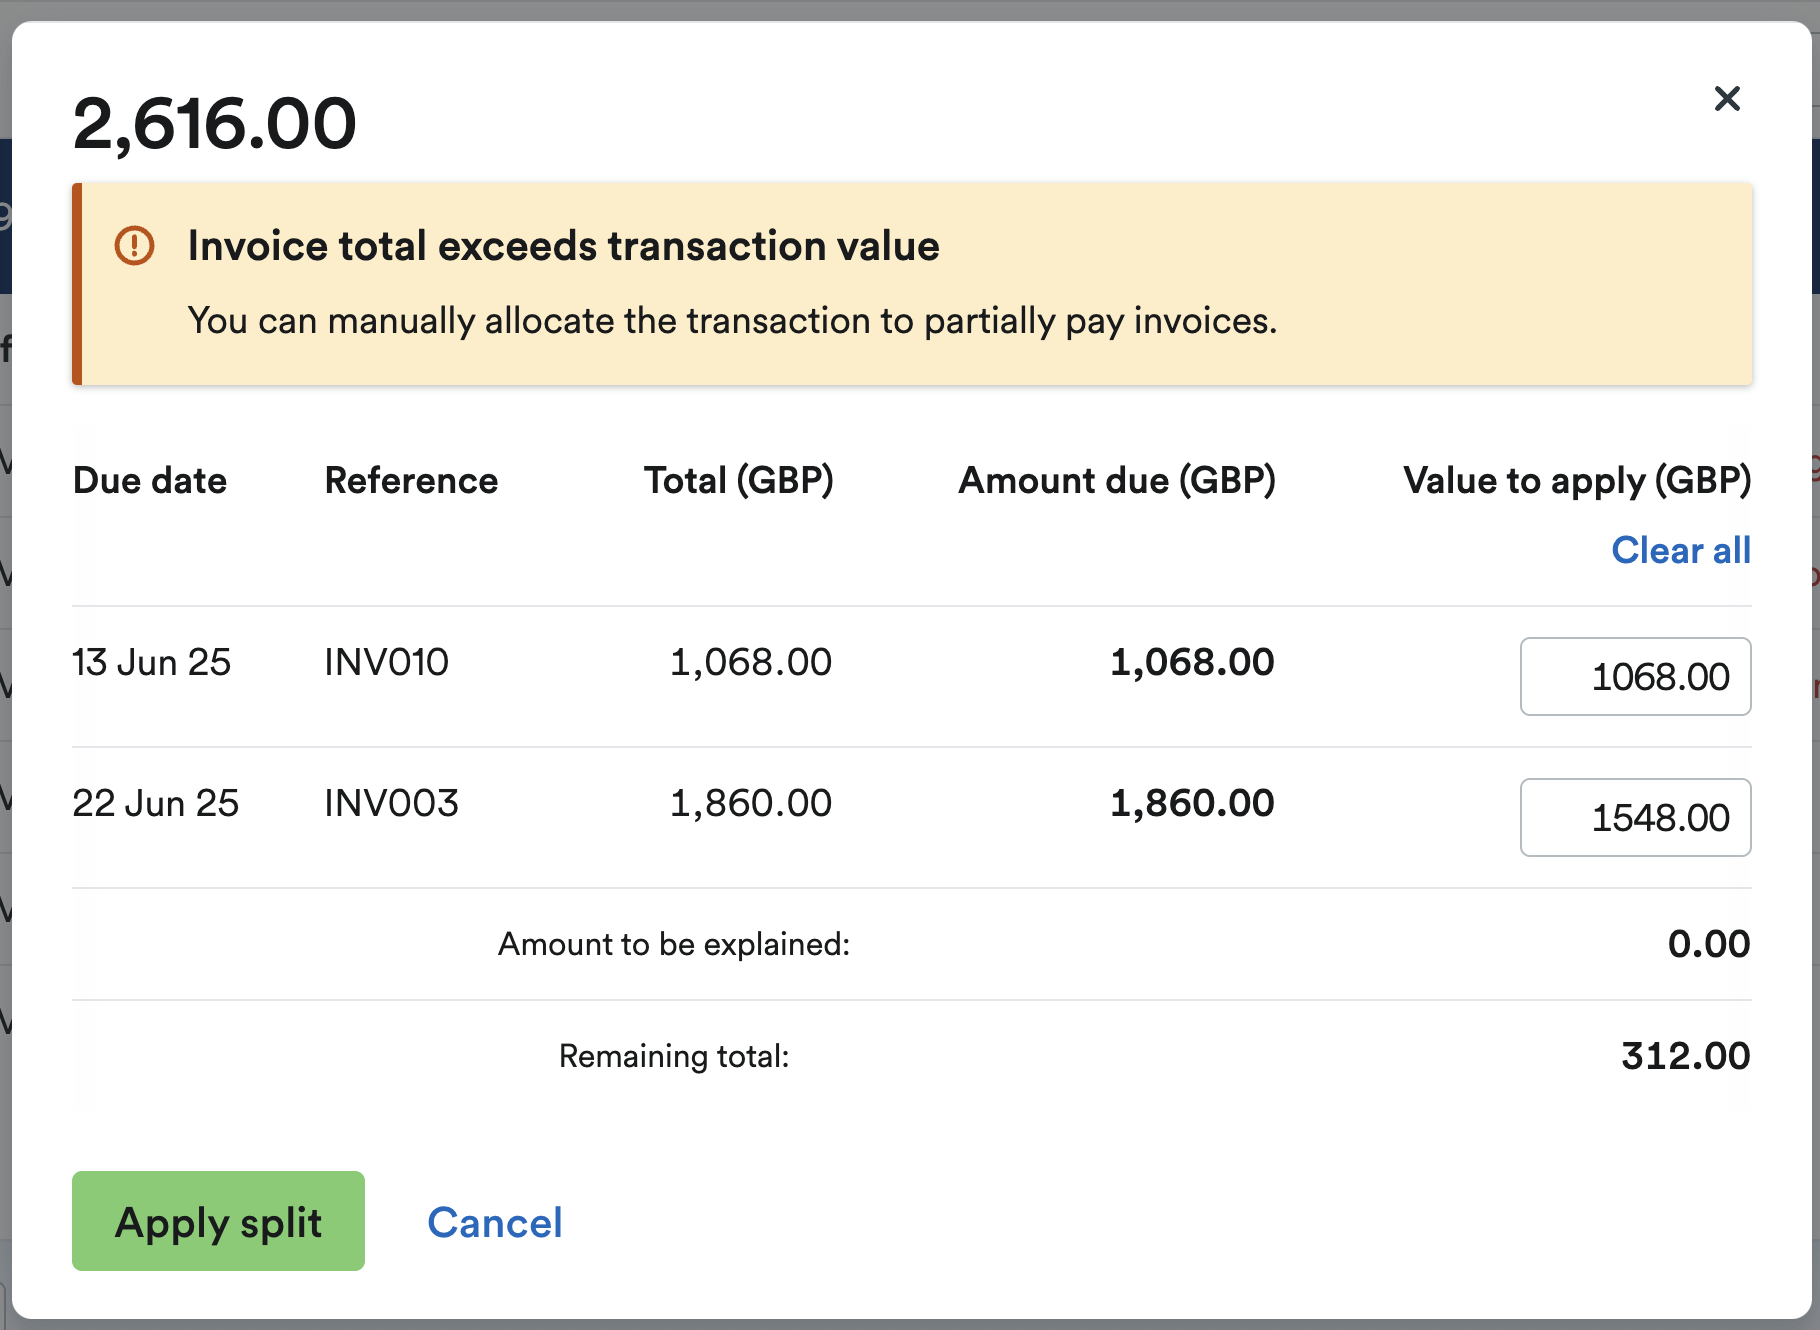Click the manually allocate message text
The width and height of the screenshot is (1820, 1330).
click(x=732, y=321)
